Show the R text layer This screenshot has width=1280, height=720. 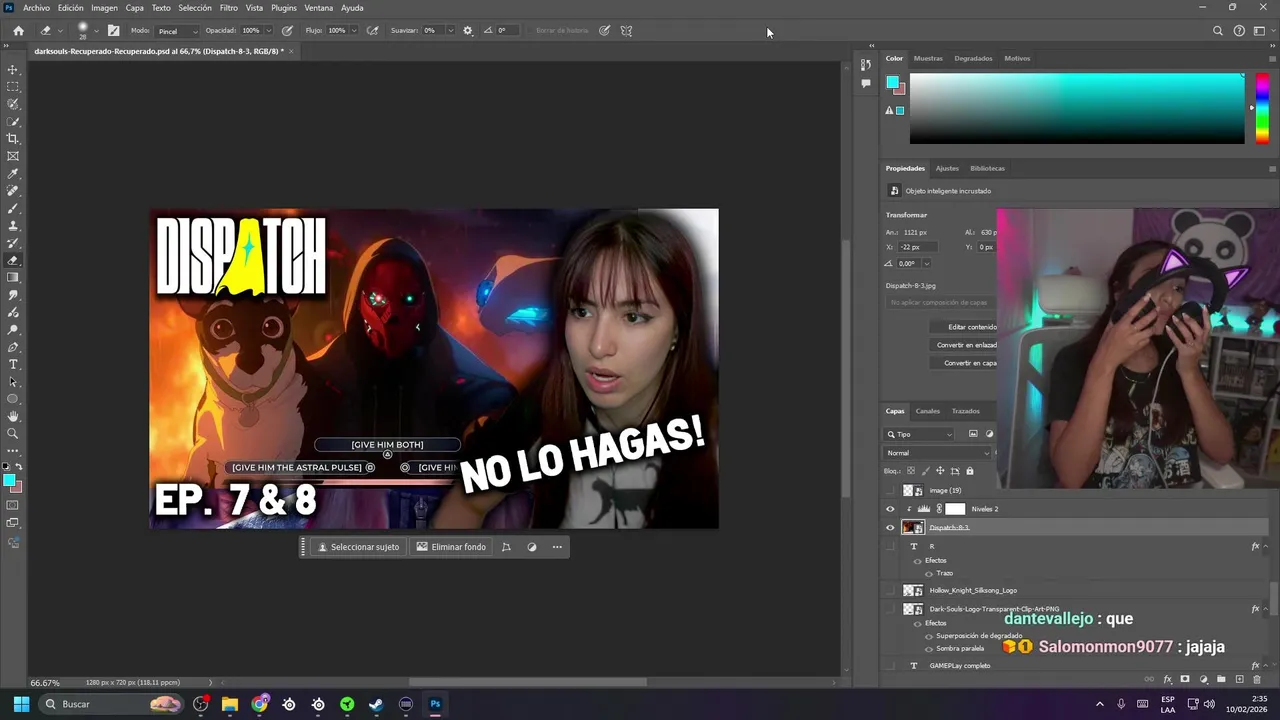(890, 547)
